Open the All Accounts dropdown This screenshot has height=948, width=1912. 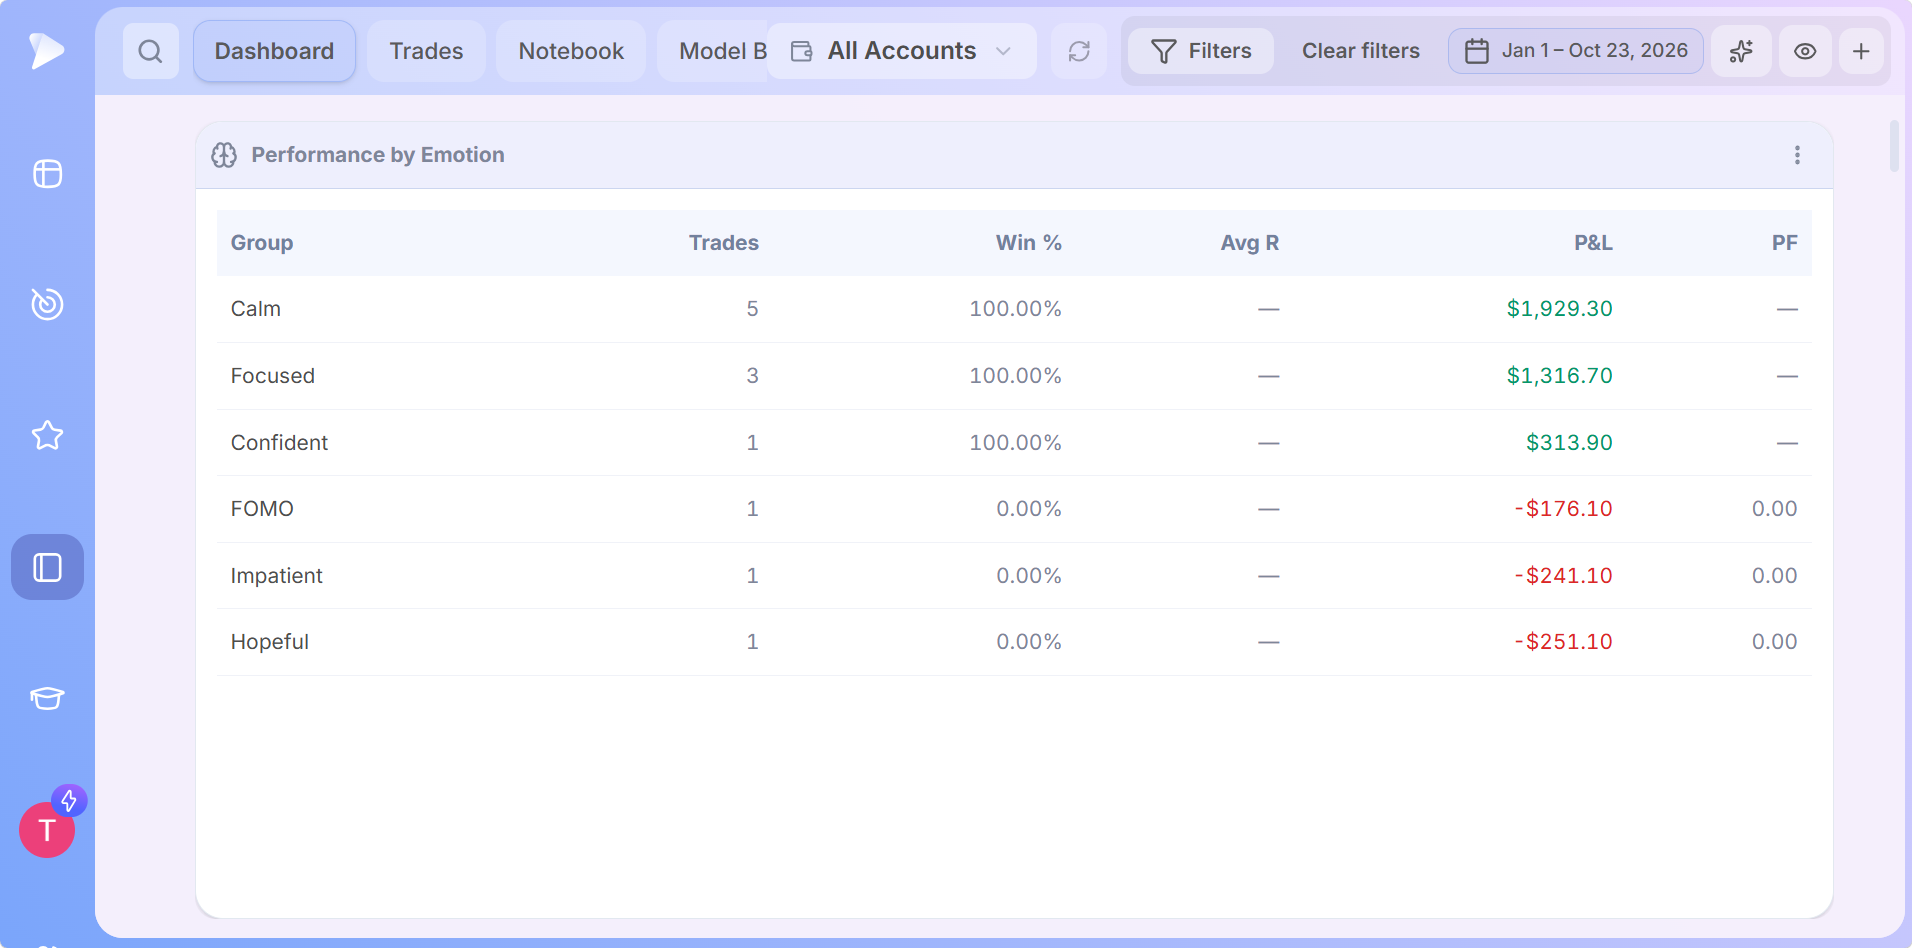tap(902, 51)
